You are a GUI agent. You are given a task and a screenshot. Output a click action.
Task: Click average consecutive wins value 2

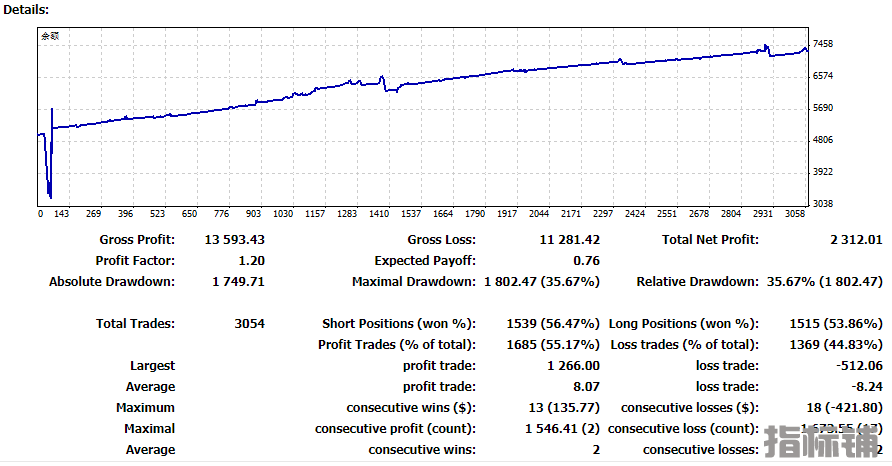(x=596, y=451)
